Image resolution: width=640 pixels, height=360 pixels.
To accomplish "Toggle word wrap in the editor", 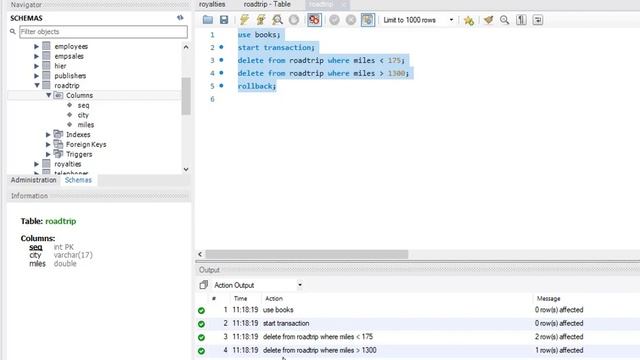I will [538, 20].
